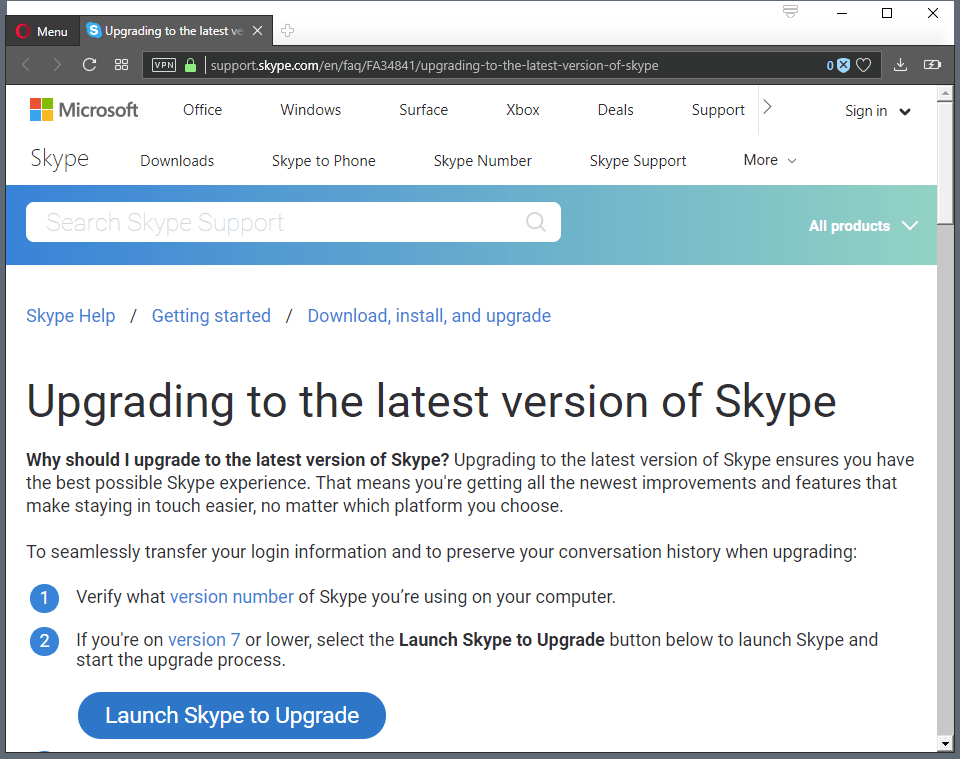The image size is (960, 759).
Task: Open Skype Number page
Action: [482, 161]
